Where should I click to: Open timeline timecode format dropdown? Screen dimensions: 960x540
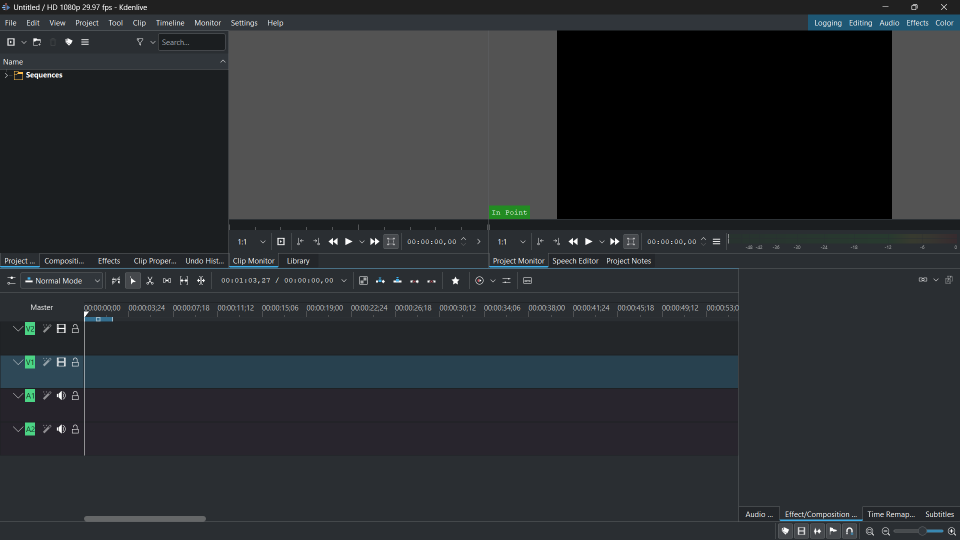coord(343,280)
